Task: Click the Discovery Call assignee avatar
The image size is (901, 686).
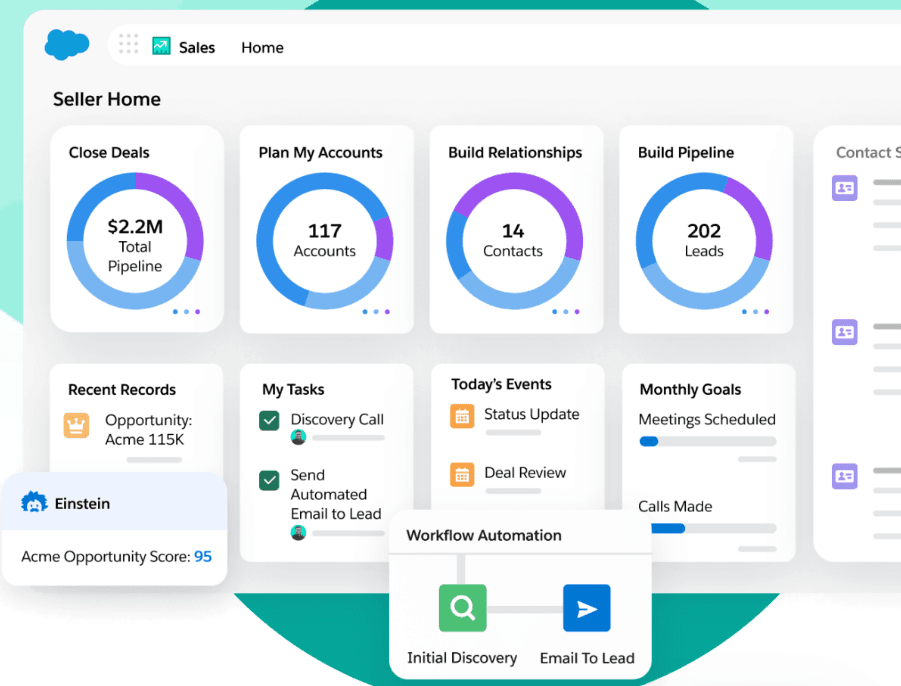Action: [x=298, y=438]
